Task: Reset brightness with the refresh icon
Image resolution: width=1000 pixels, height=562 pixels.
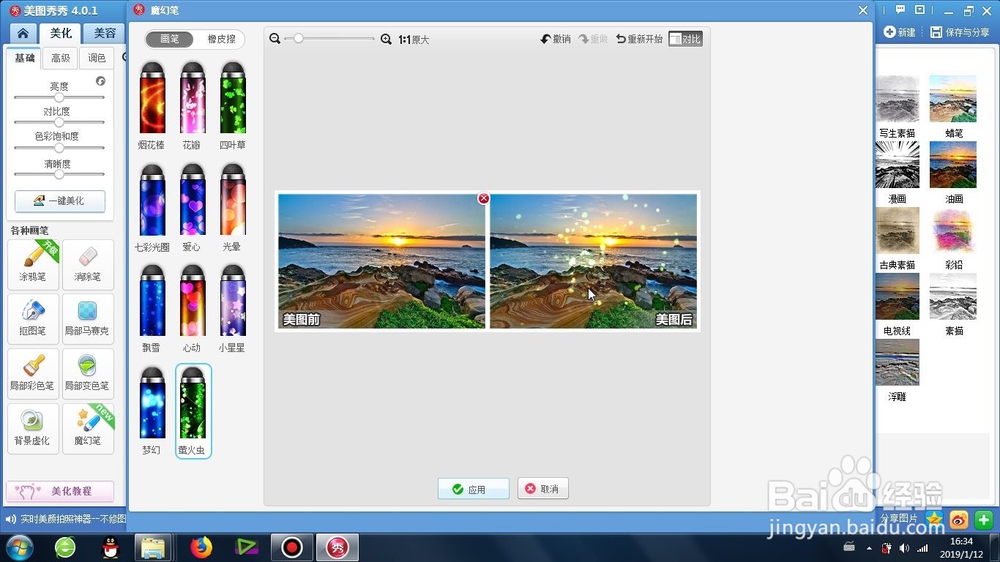Action: click(100, 81)
